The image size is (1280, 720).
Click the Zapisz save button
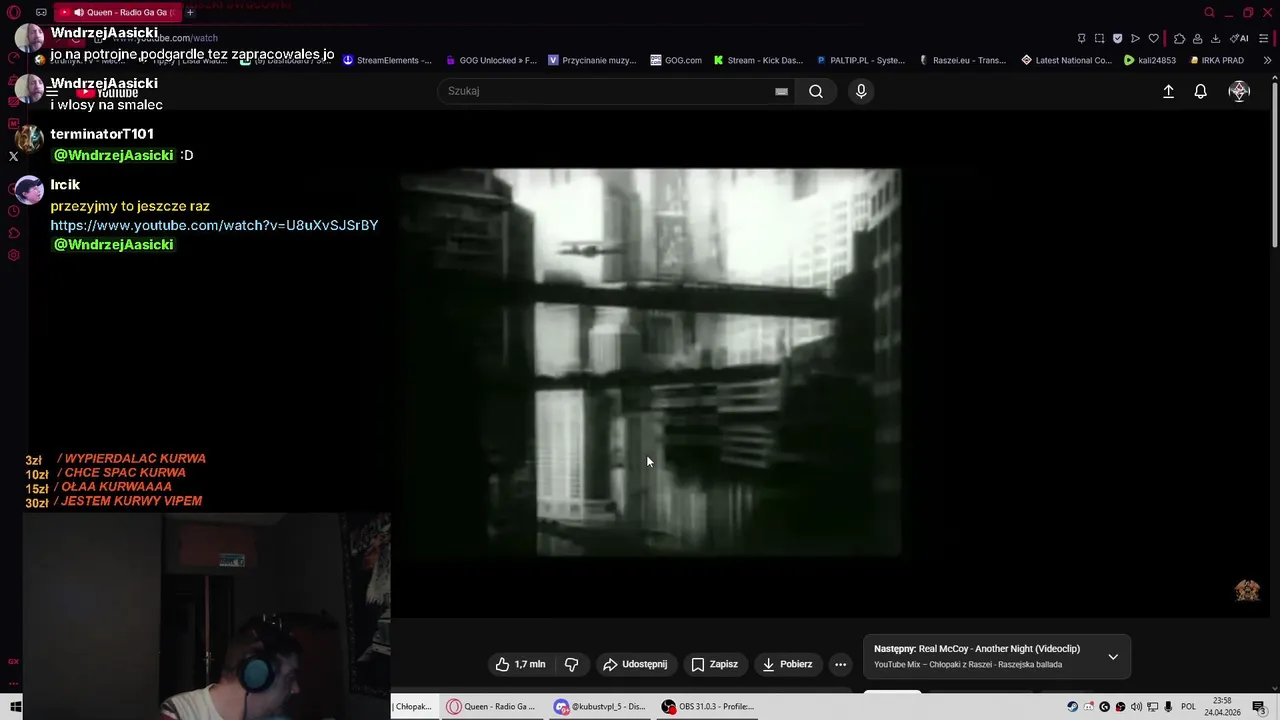(714, 664)
